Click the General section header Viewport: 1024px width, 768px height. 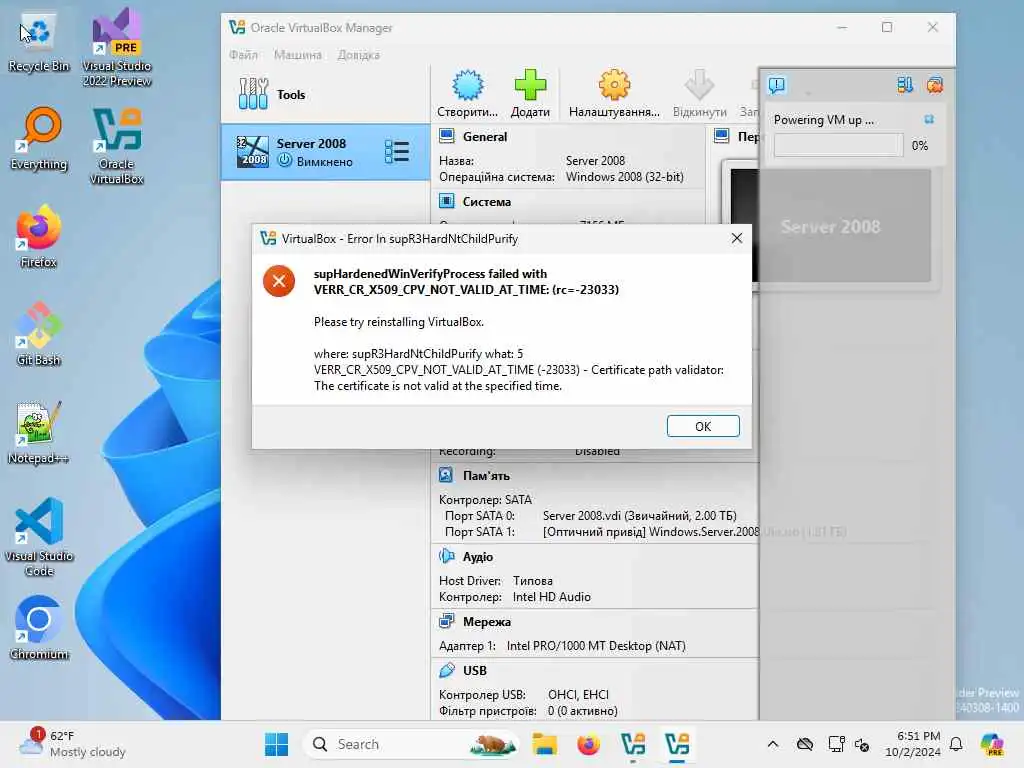[485, 136]
